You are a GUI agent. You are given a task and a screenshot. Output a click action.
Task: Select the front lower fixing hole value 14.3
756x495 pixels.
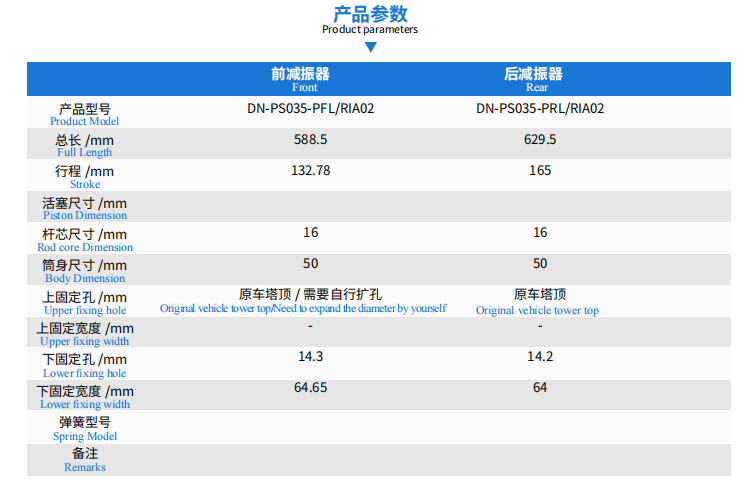point(310,356)
